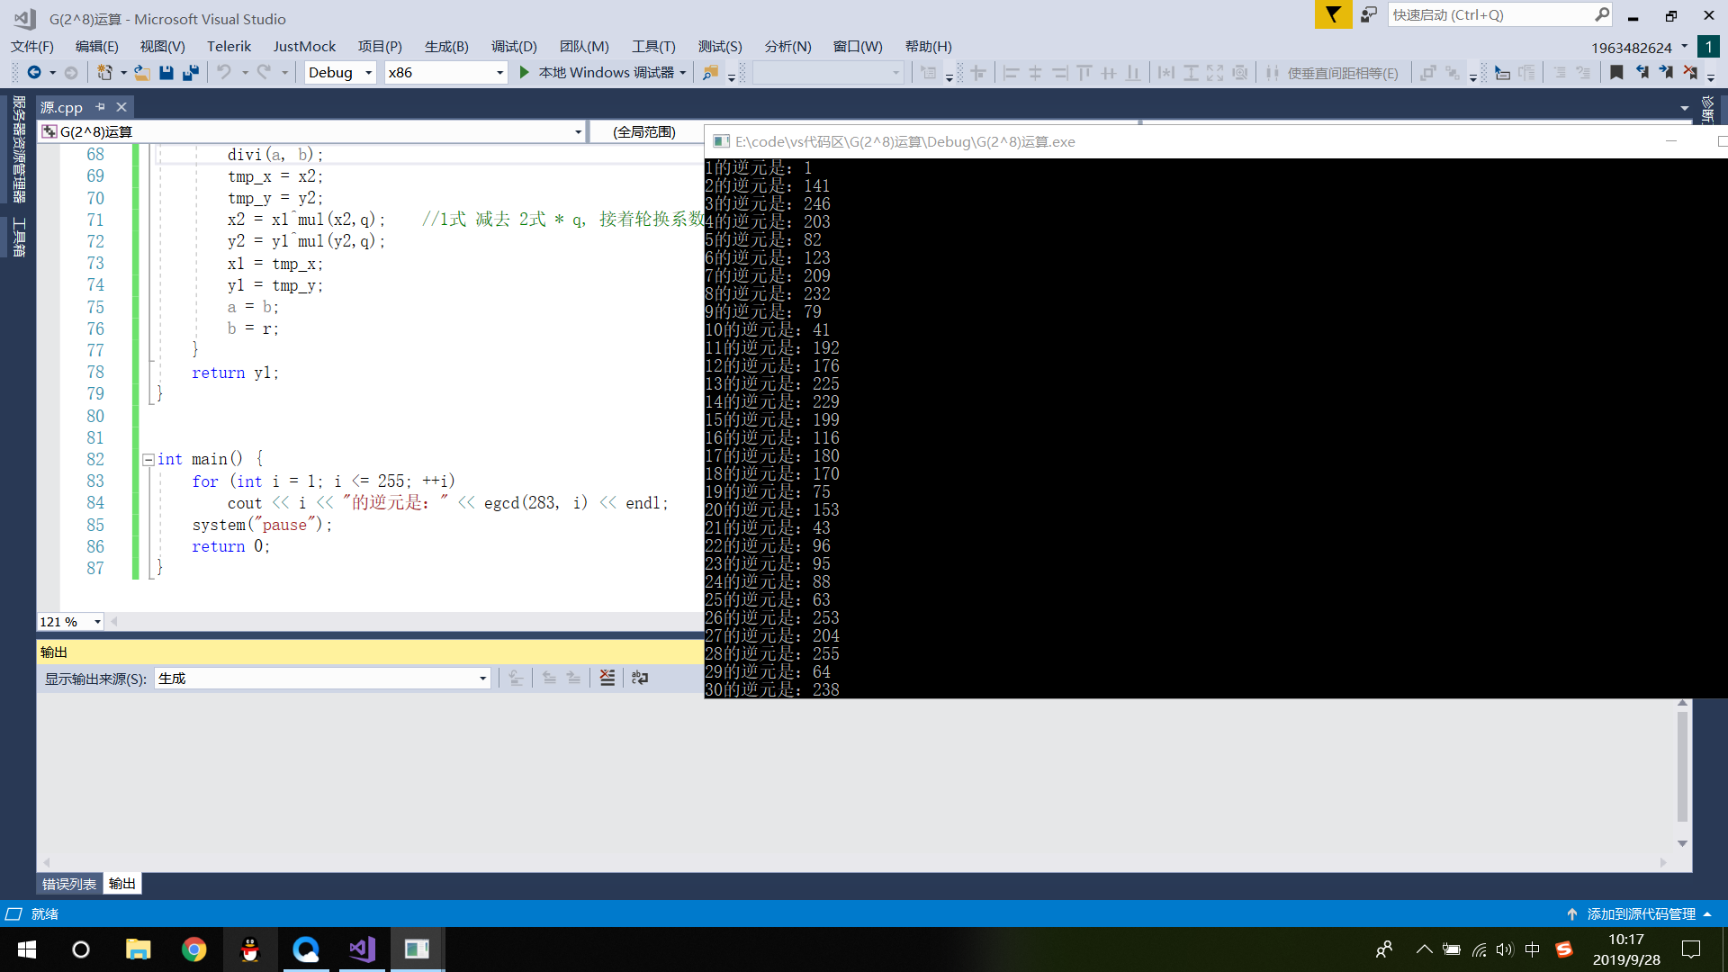Open the Windows notification center icon

click(x=1691, y=949)
